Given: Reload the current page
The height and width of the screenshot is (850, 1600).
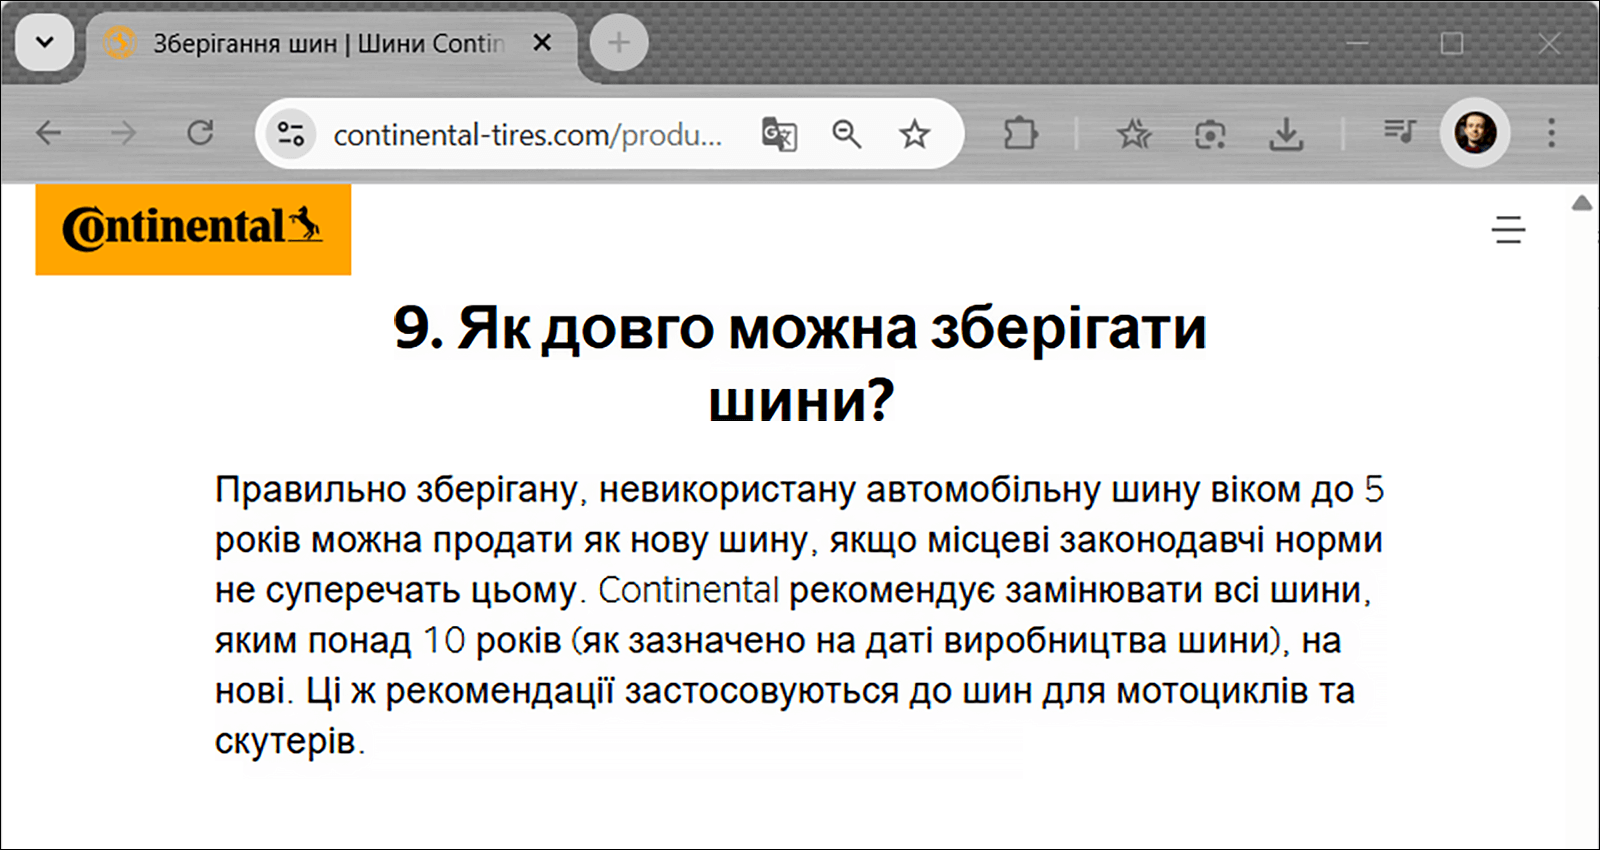Looking at the screenshot, I should tap(200, 133).
